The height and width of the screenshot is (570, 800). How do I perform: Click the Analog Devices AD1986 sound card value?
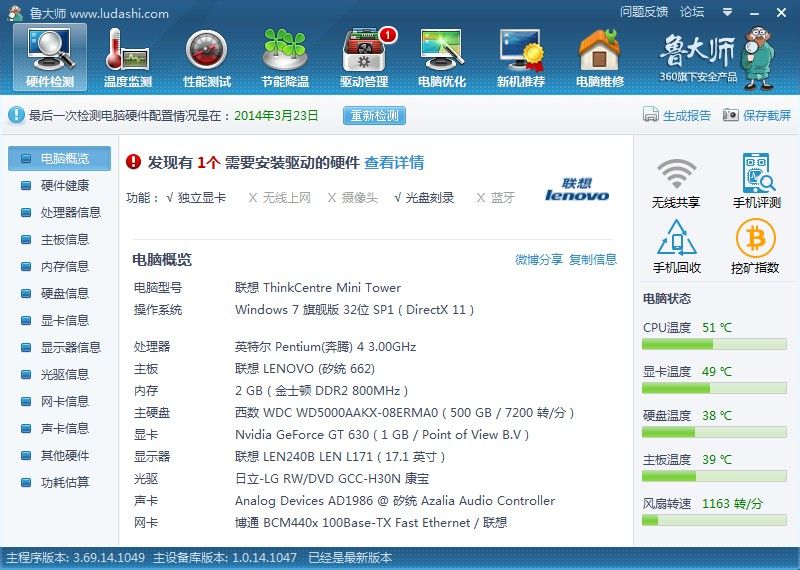pos(395,500)
